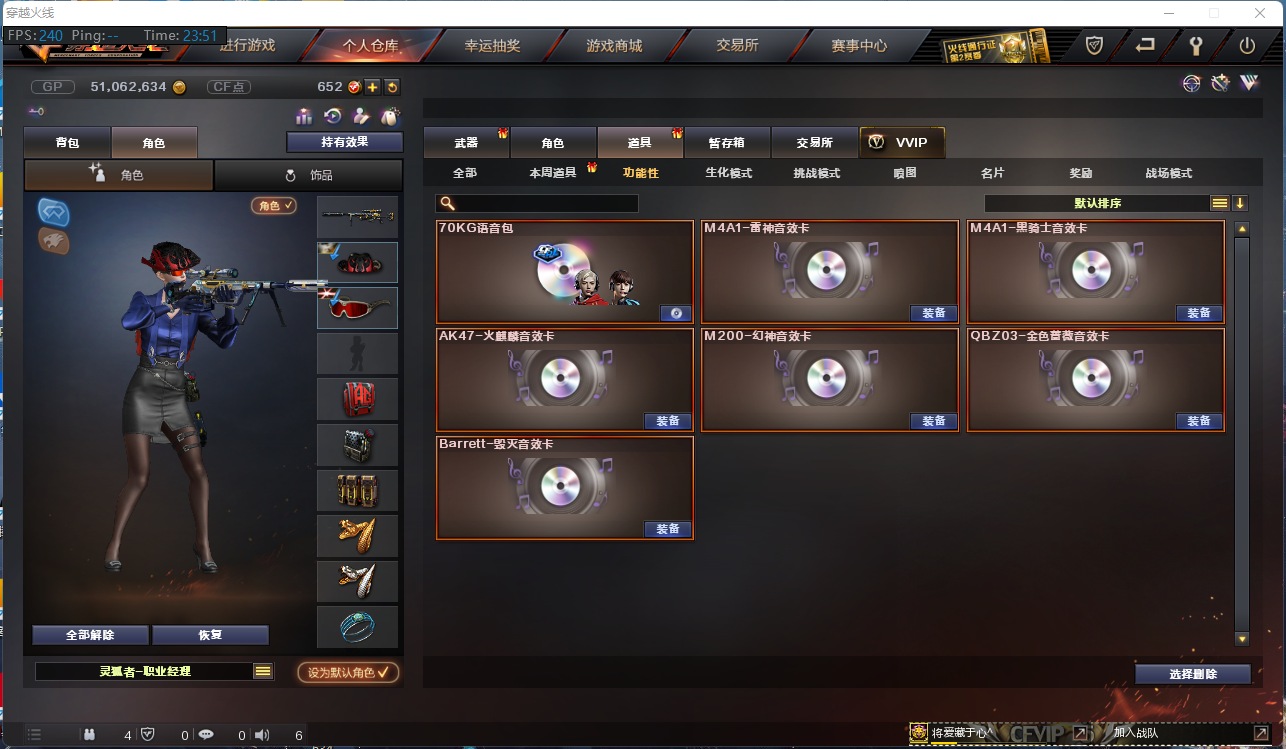Toggle the 角色 checkmark above character preview
This screenshot has height=749, width=1286.
pos(274,205)
